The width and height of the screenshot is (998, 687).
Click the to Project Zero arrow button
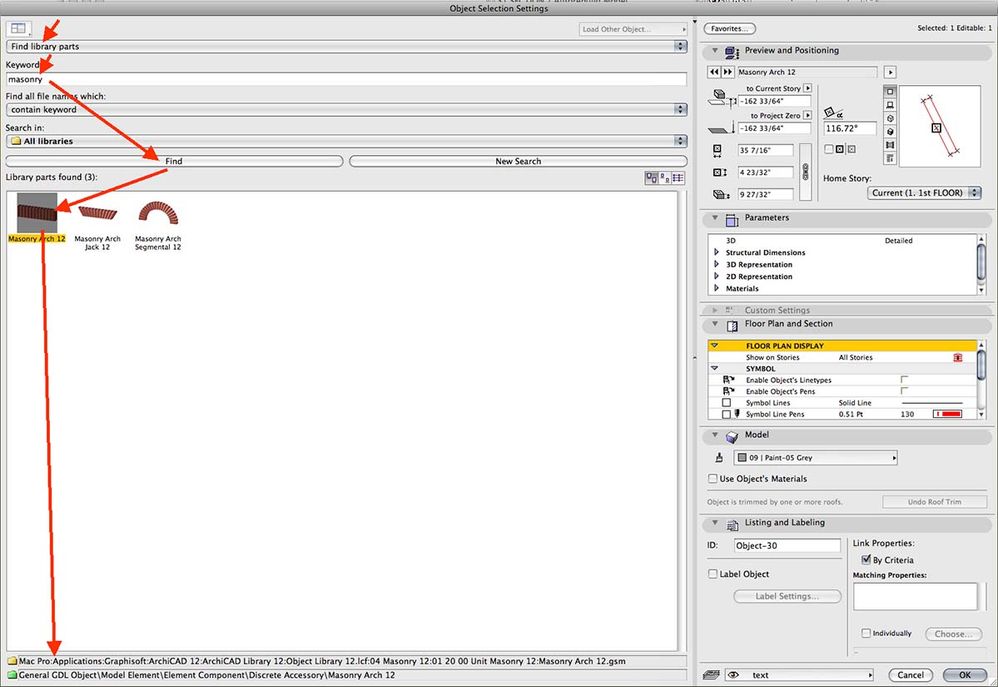pyautogui.click(x=808, y=115)
